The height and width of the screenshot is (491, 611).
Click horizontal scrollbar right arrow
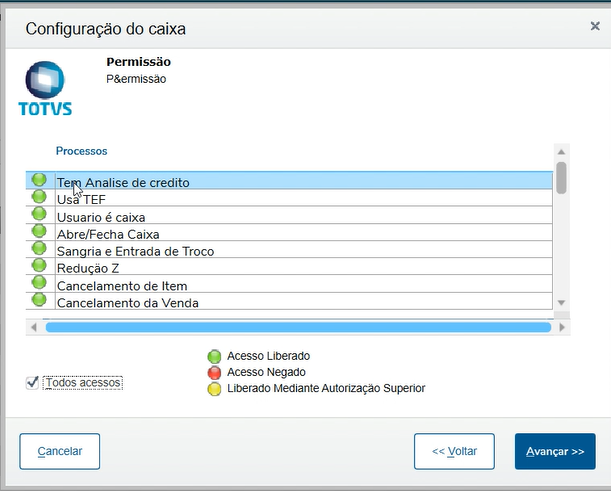[x=561, y=327]
